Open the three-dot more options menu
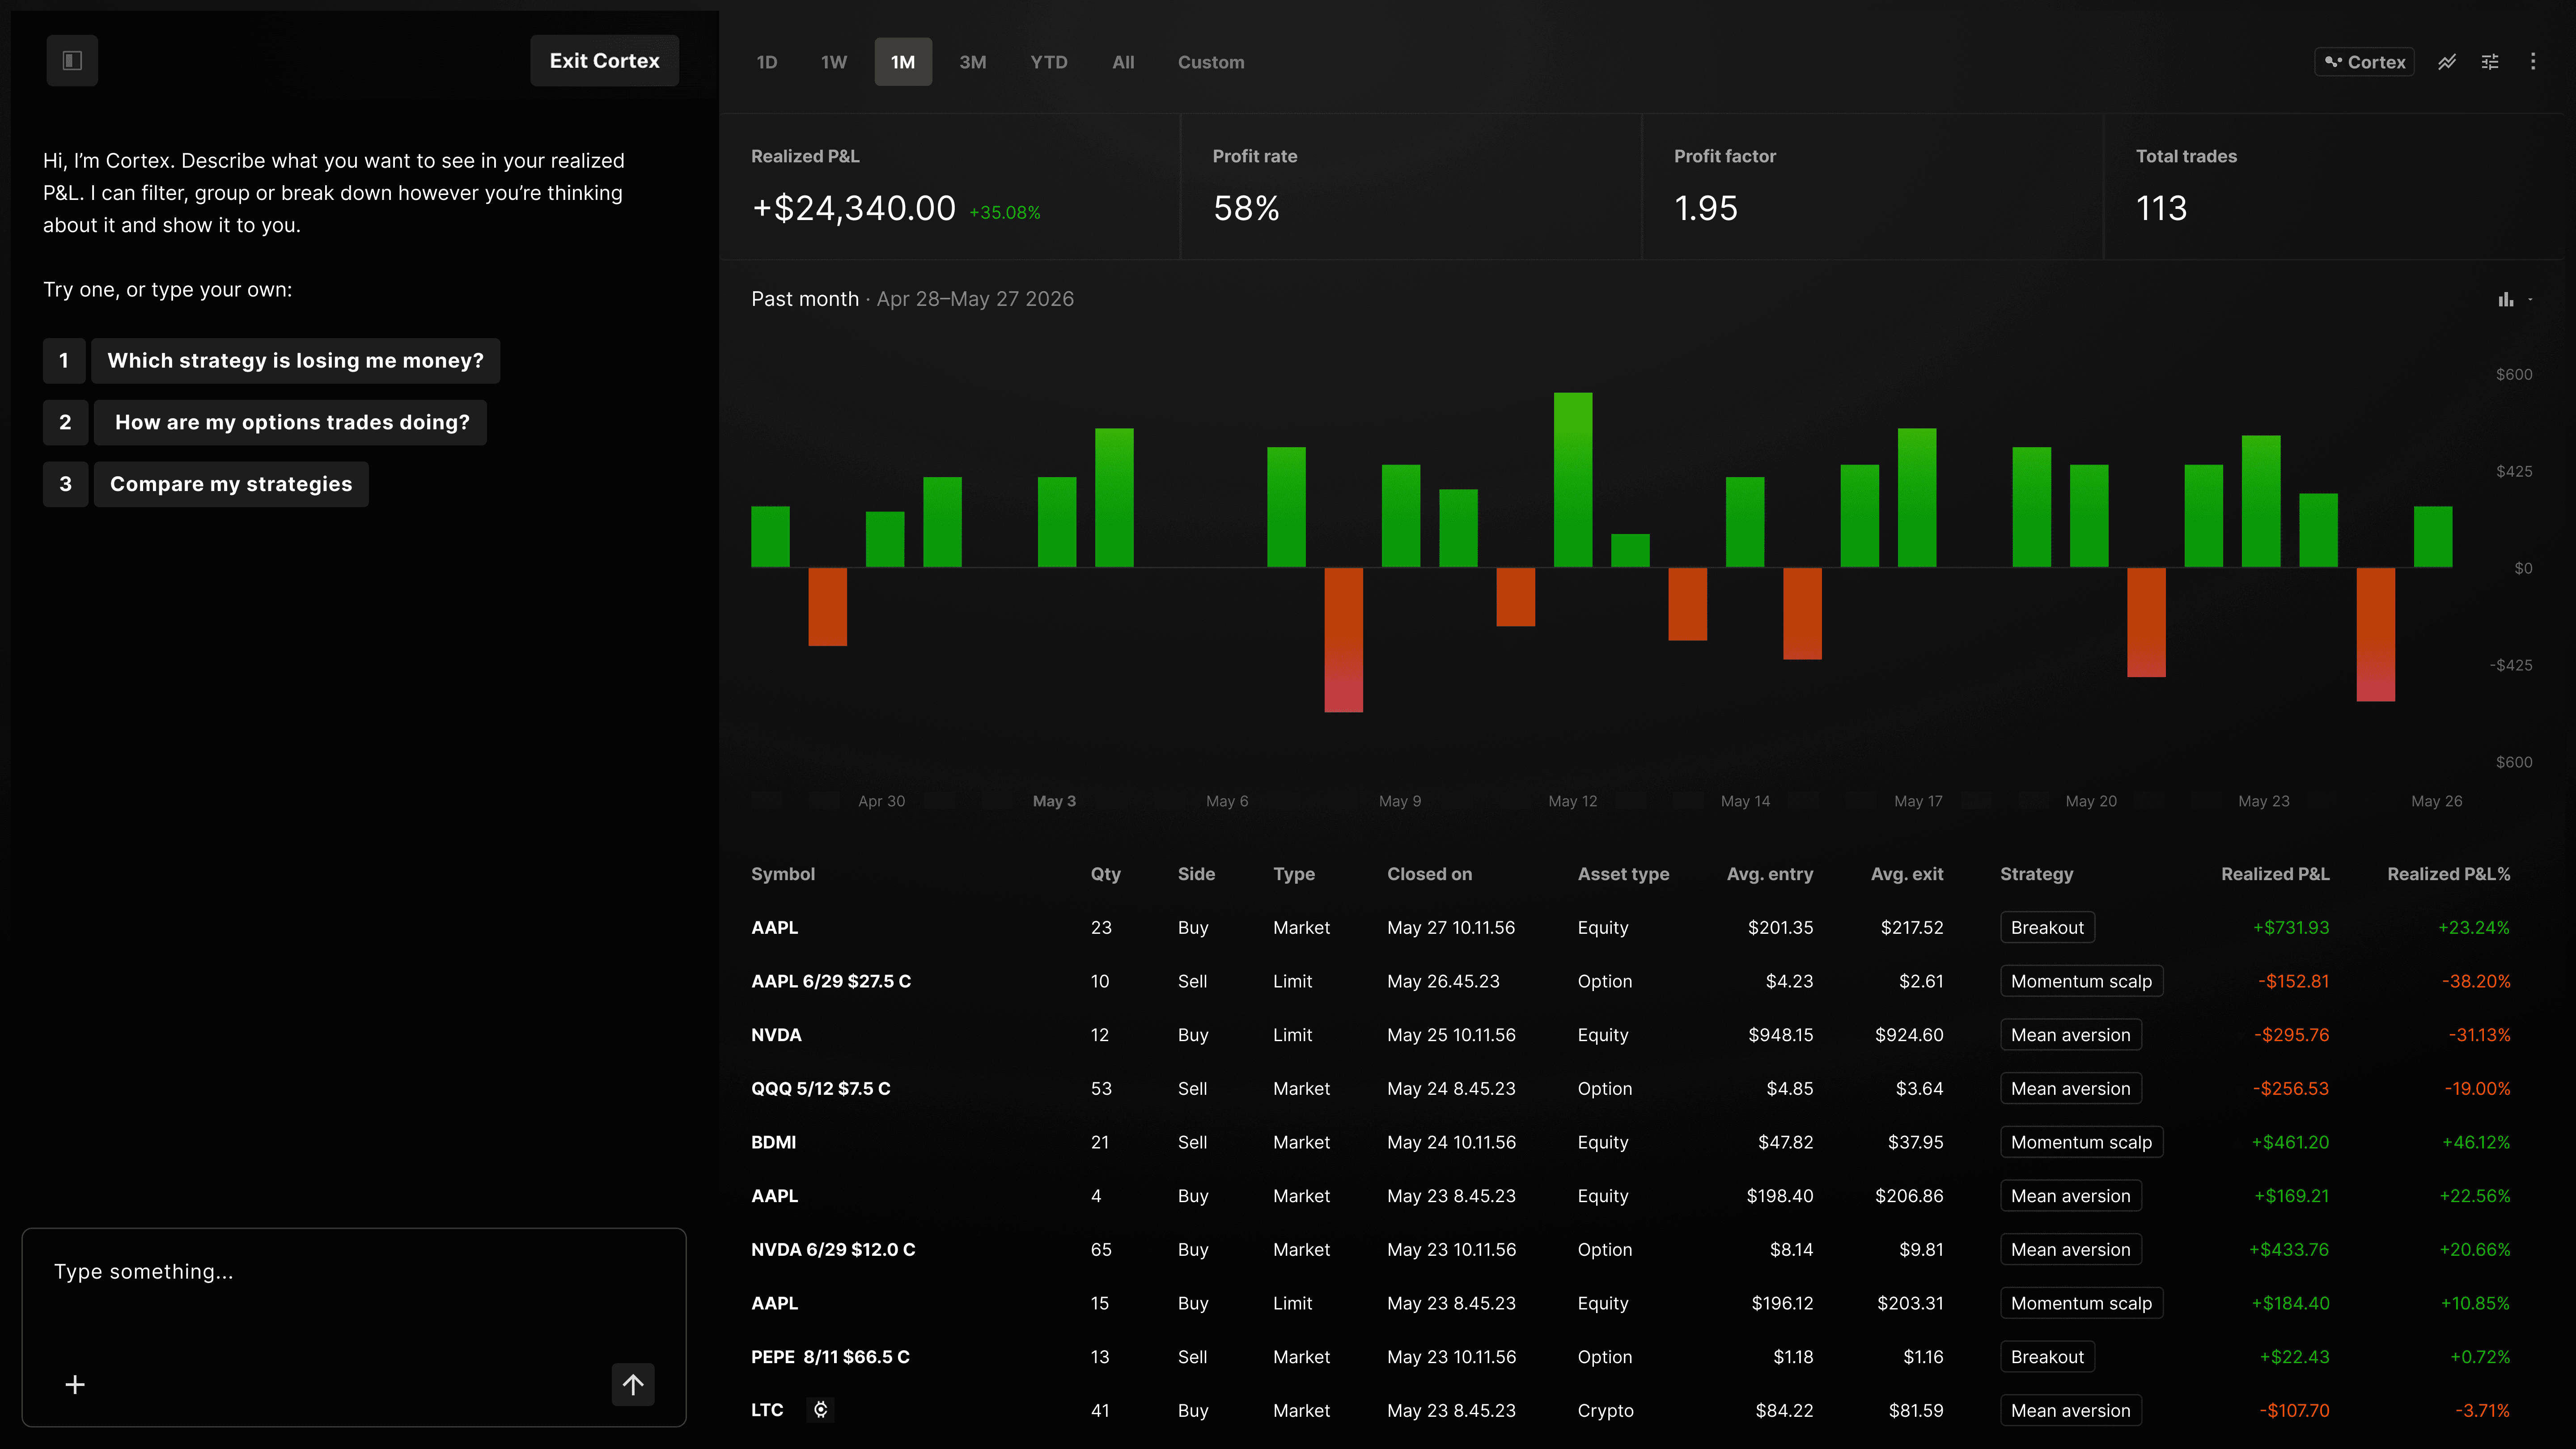The image size is (2576, 1449). (x=2533, y=62)
